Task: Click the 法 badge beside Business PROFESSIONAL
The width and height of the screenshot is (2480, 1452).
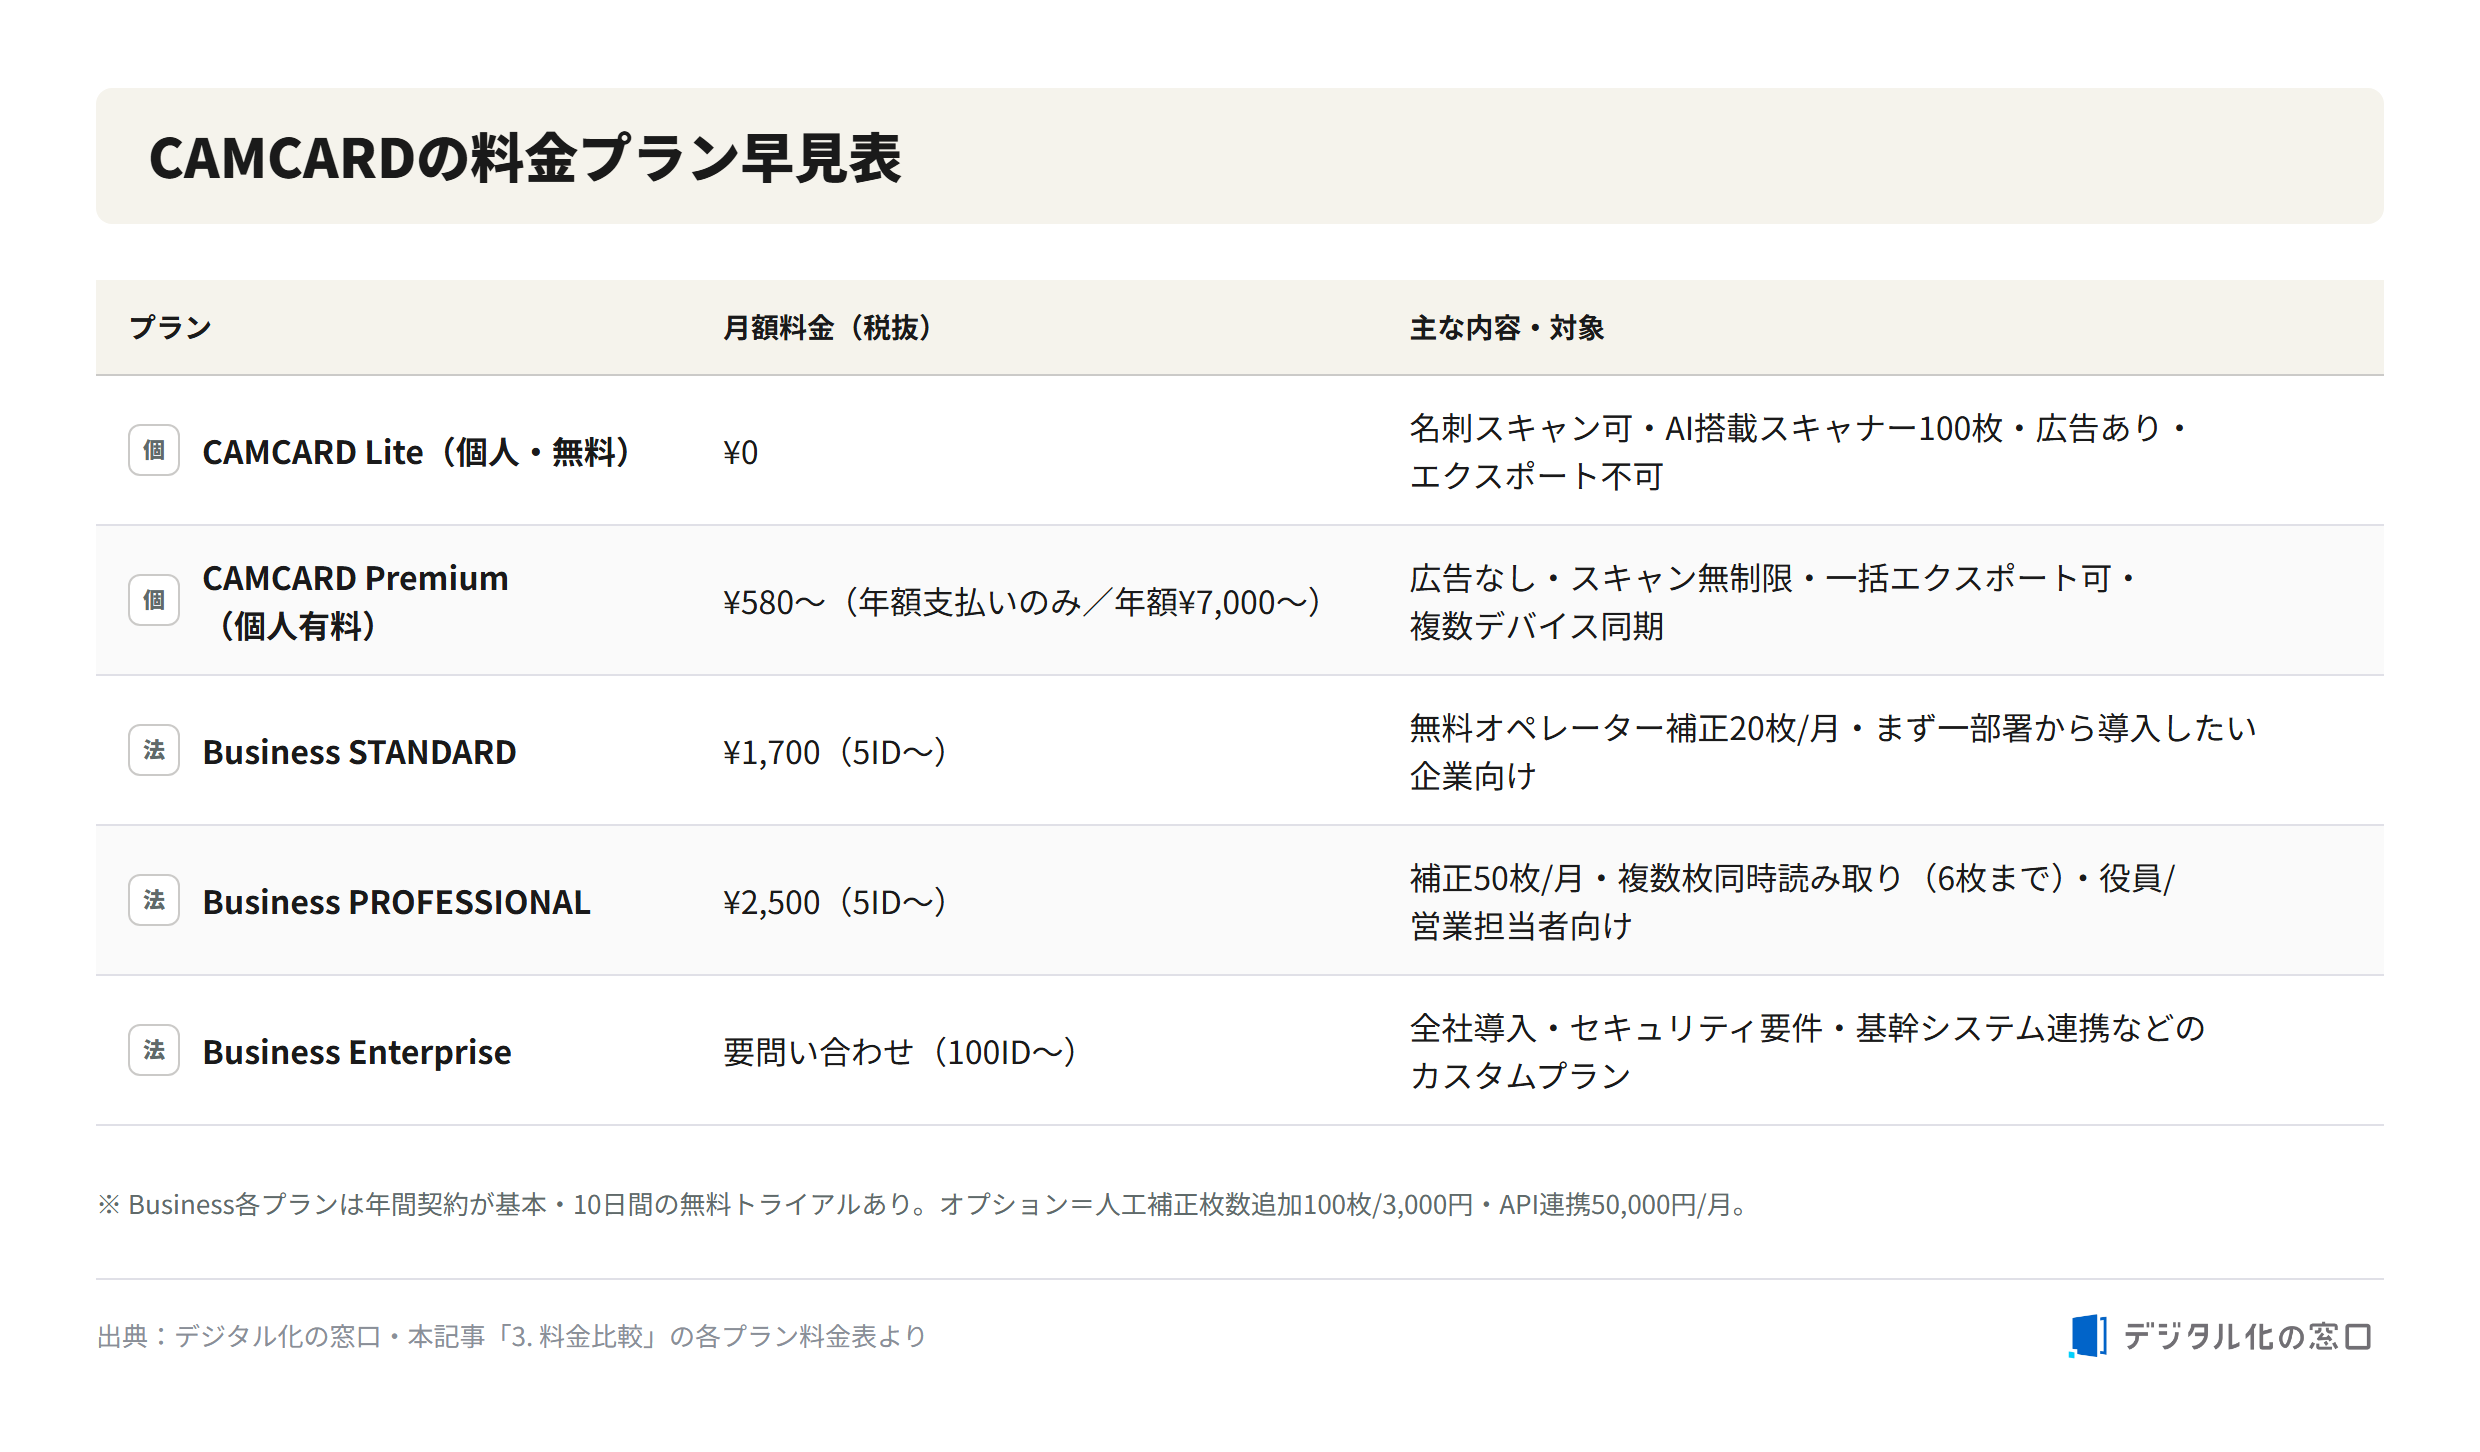Action: (154, 900)
